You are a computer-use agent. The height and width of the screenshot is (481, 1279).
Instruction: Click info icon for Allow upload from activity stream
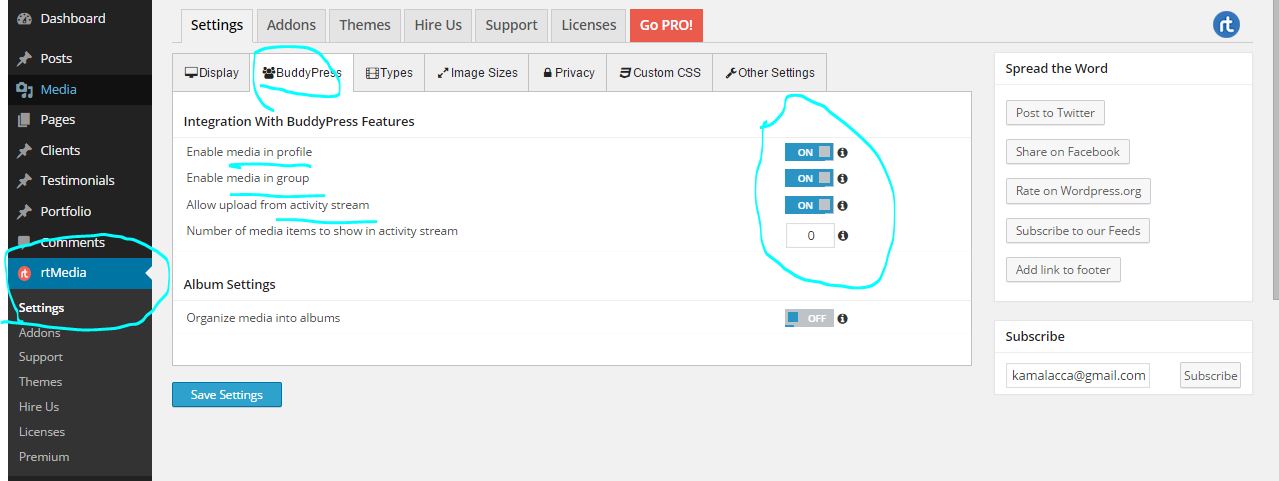point(842,205)
